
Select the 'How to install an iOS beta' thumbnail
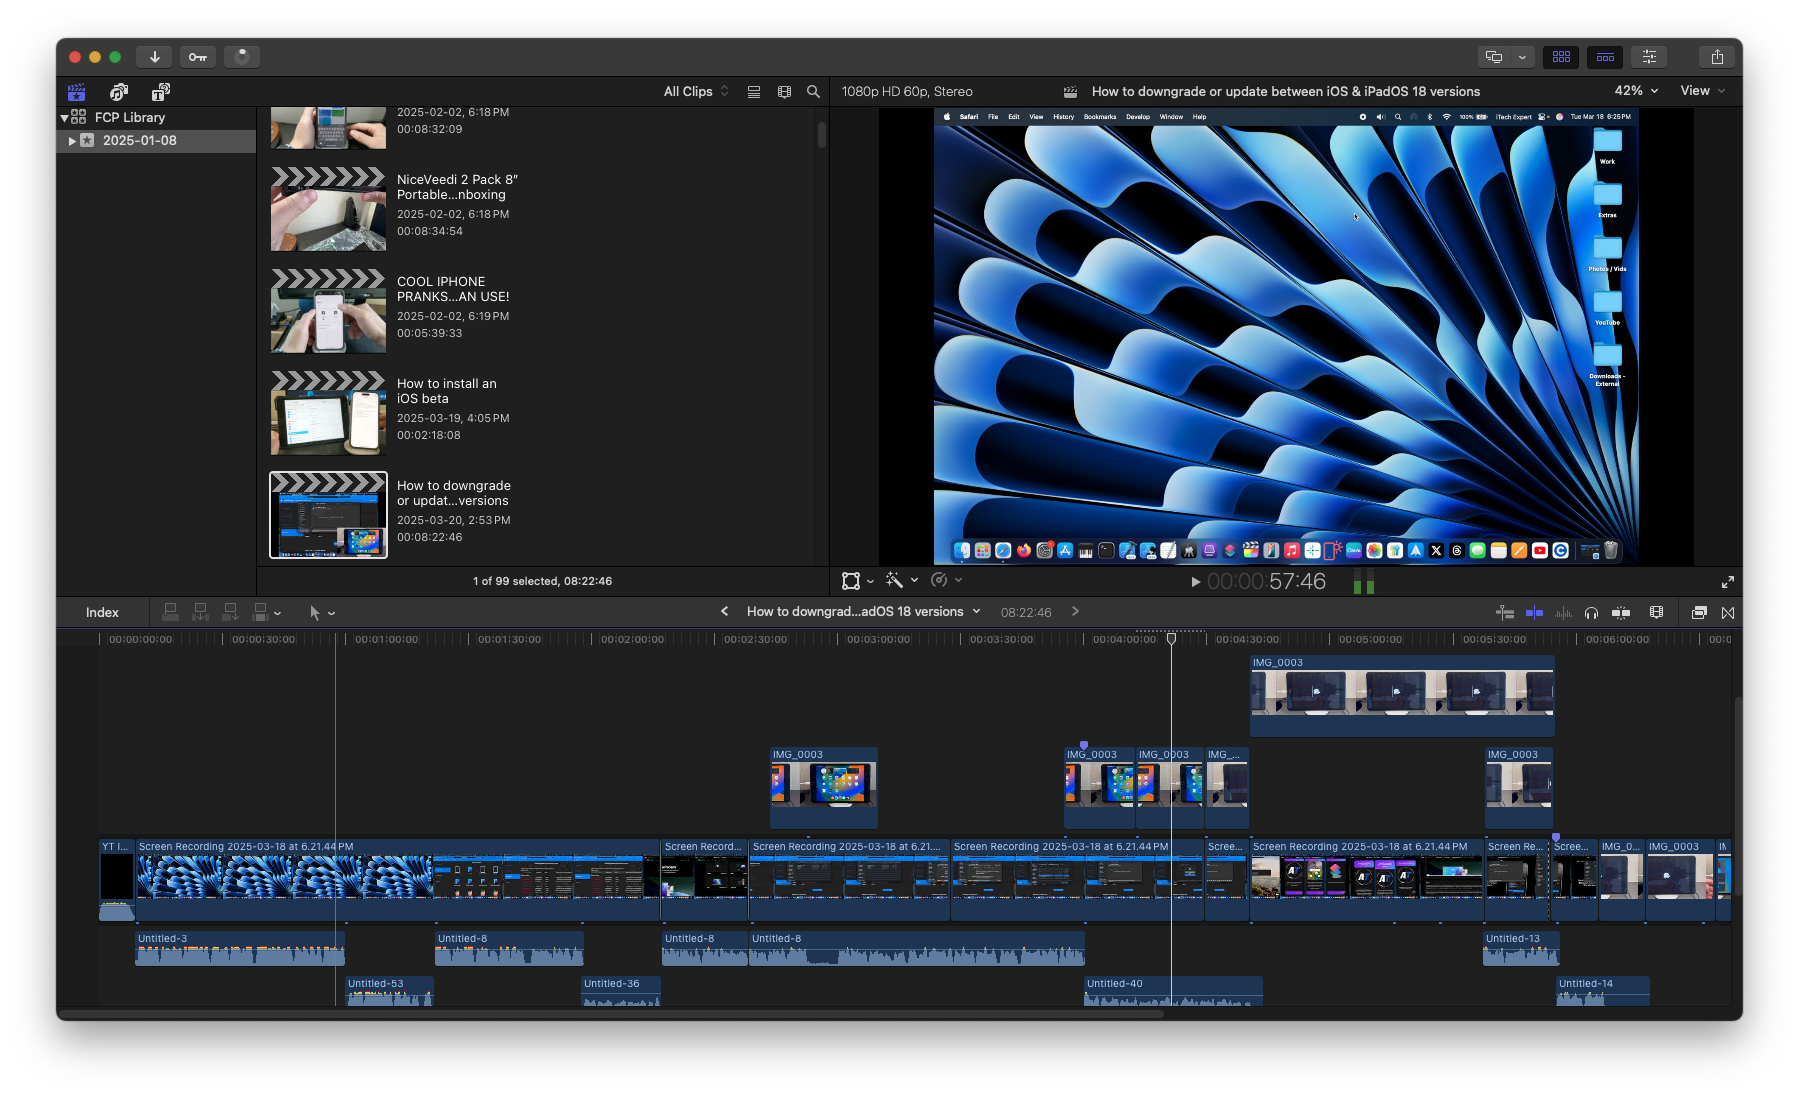[x=328, y=413]
